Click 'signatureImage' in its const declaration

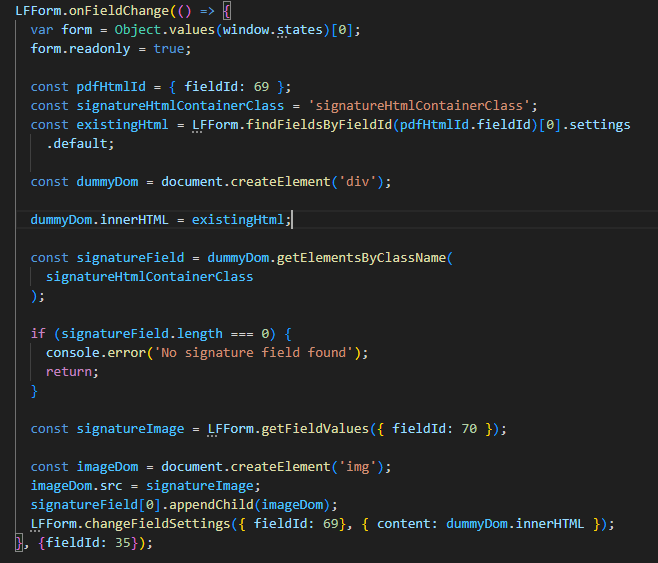(130, 429)
